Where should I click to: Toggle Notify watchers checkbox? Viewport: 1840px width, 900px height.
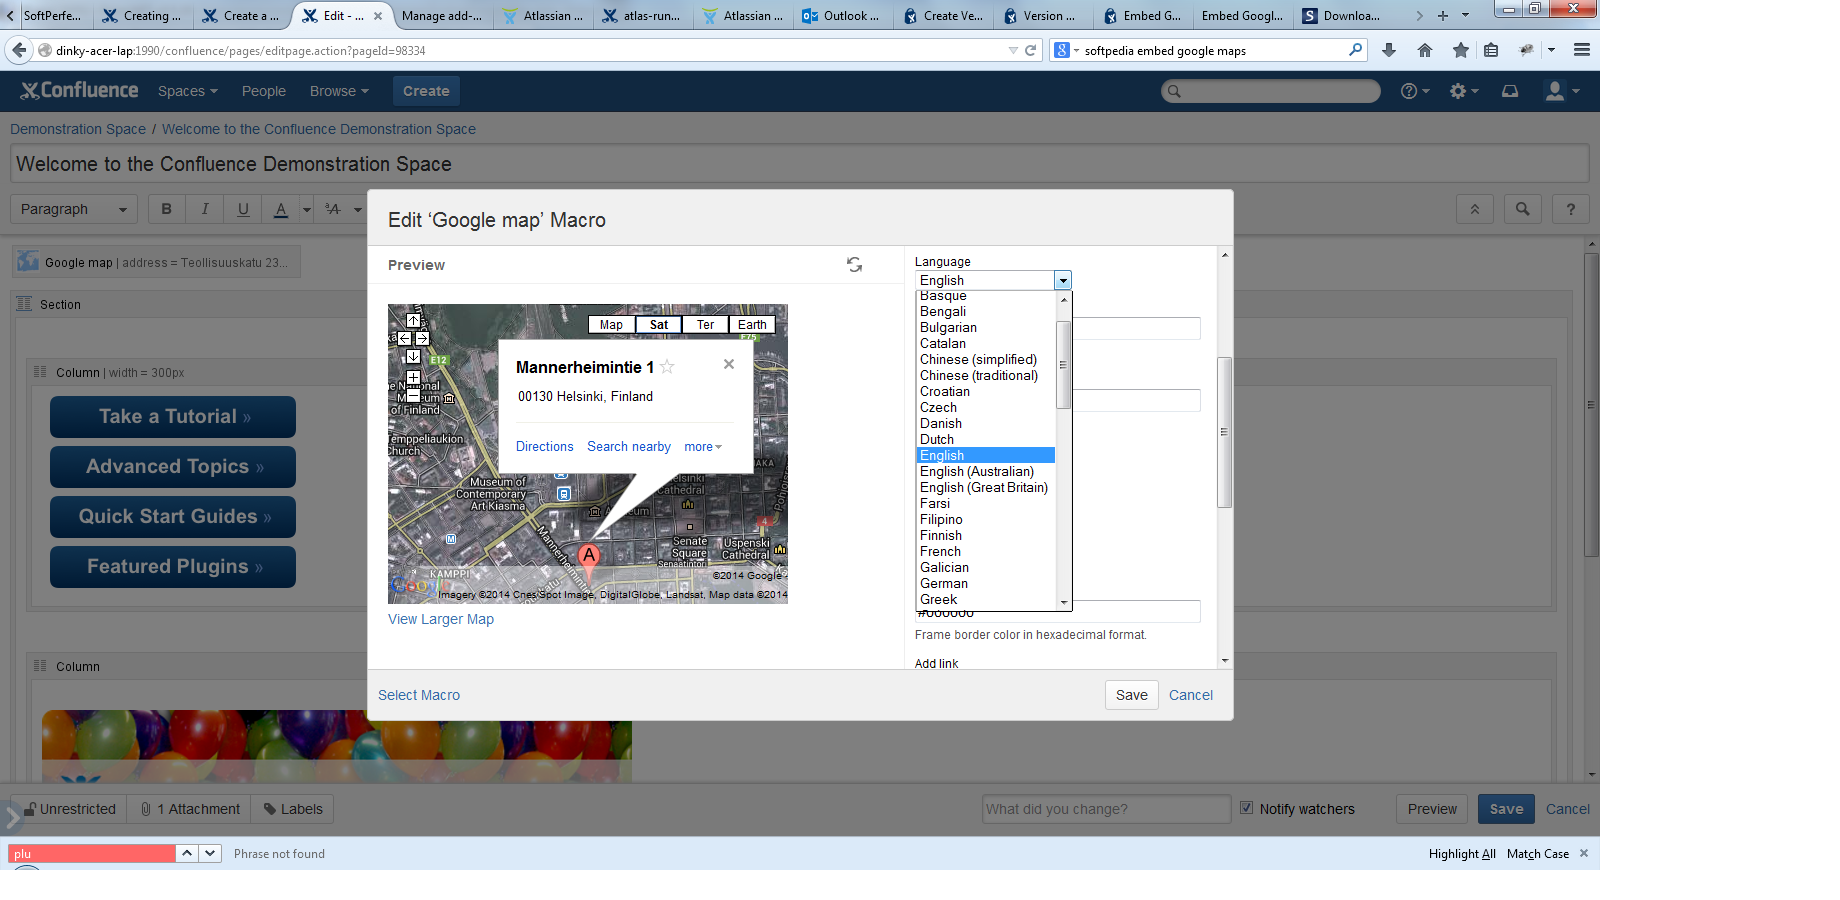(1246, 808)
